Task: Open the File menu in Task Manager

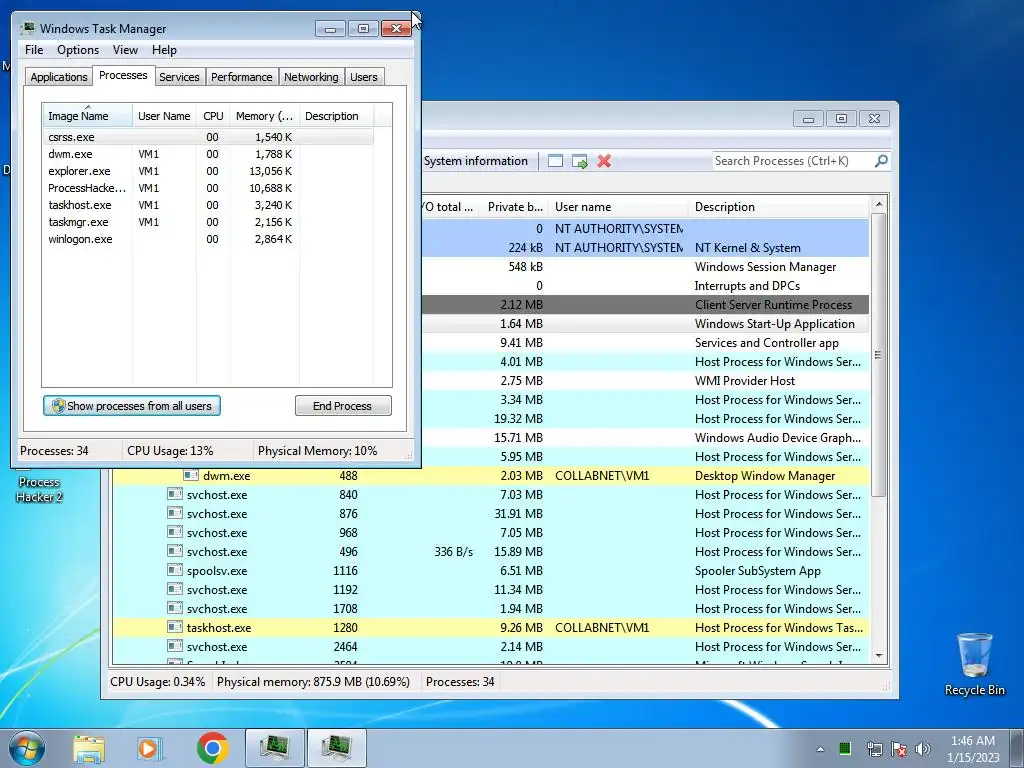Action: [34, 50]
